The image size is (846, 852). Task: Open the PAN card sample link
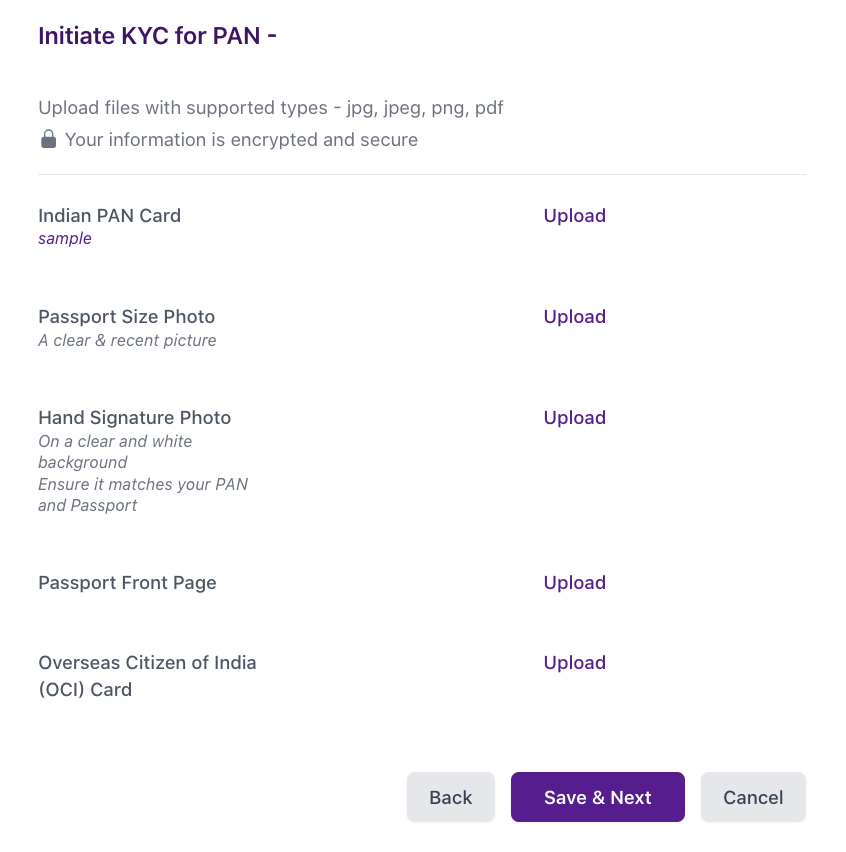[x=65, y=239]
